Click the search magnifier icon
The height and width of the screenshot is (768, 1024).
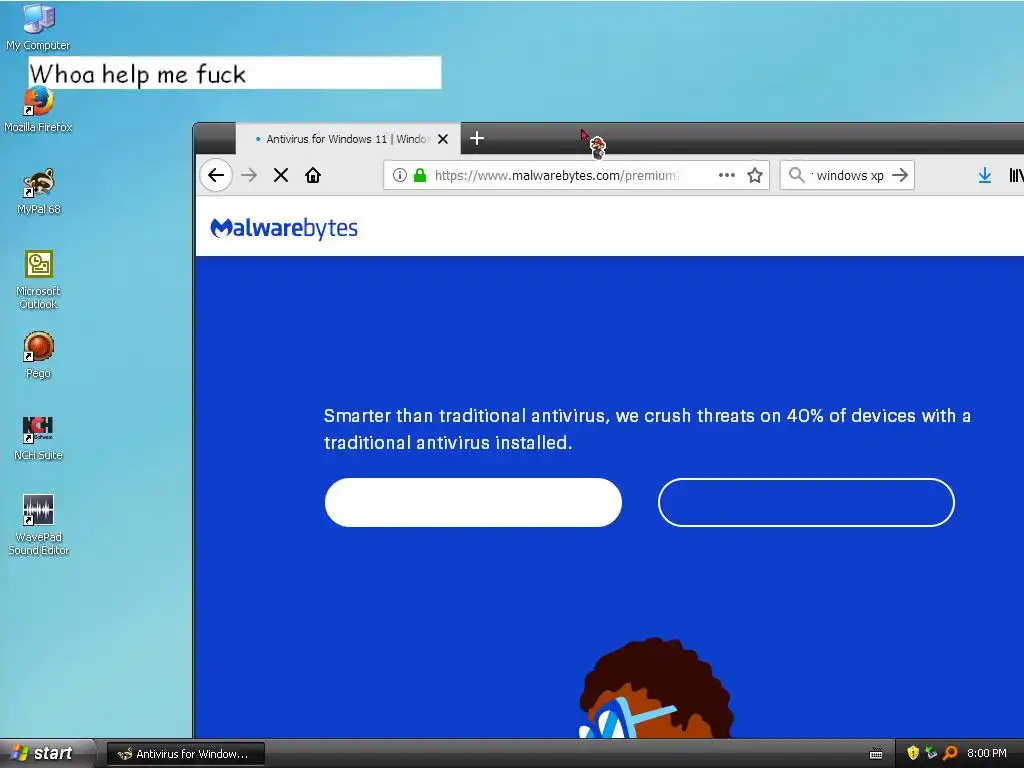click(x=796, y=175)
